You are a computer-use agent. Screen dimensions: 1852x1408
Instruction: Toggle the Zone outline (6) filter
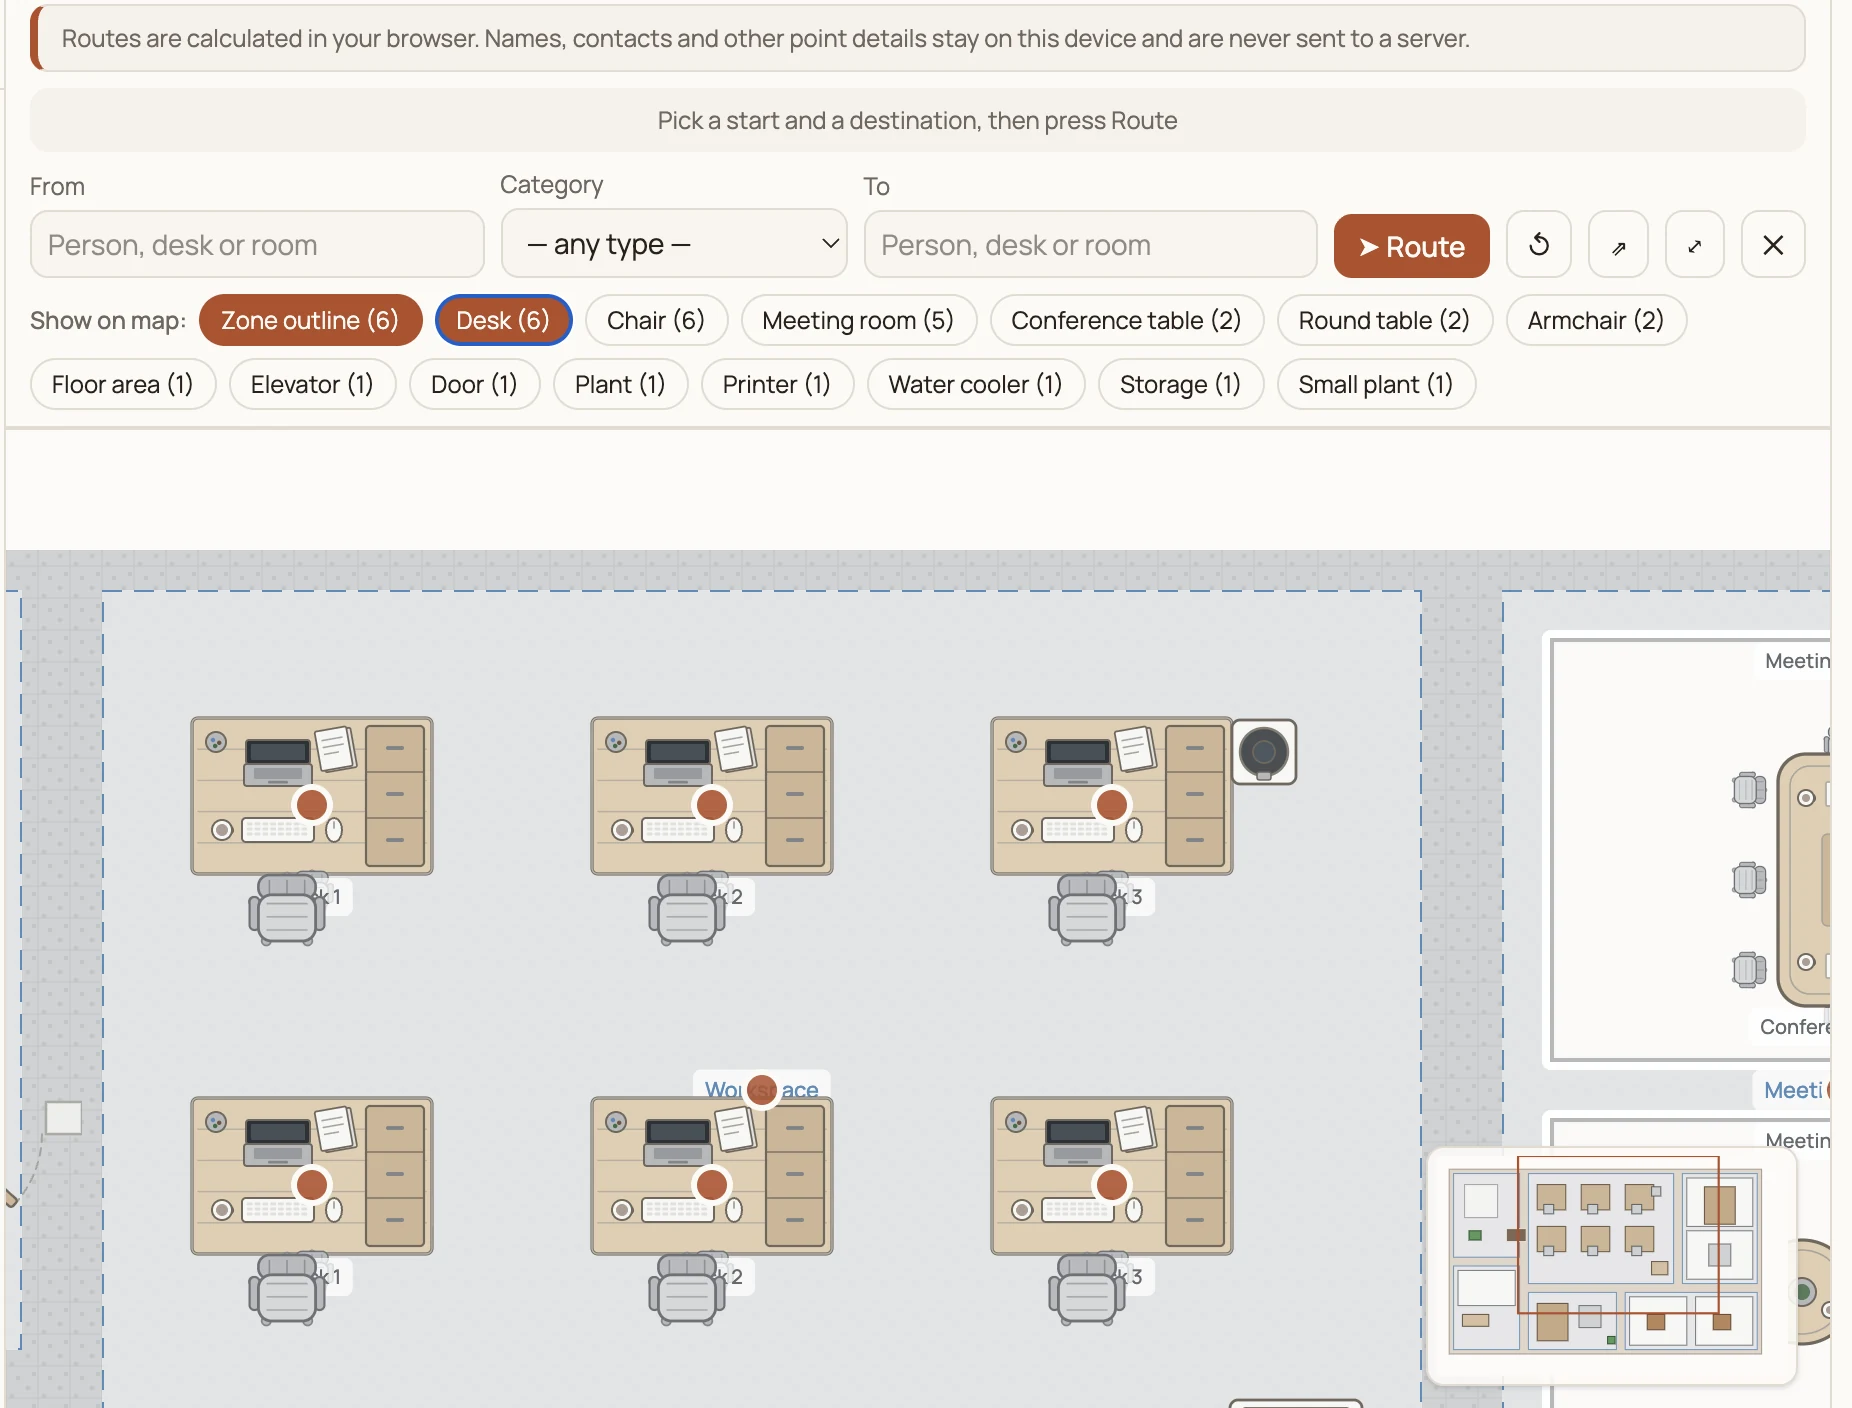pos(310,320)
